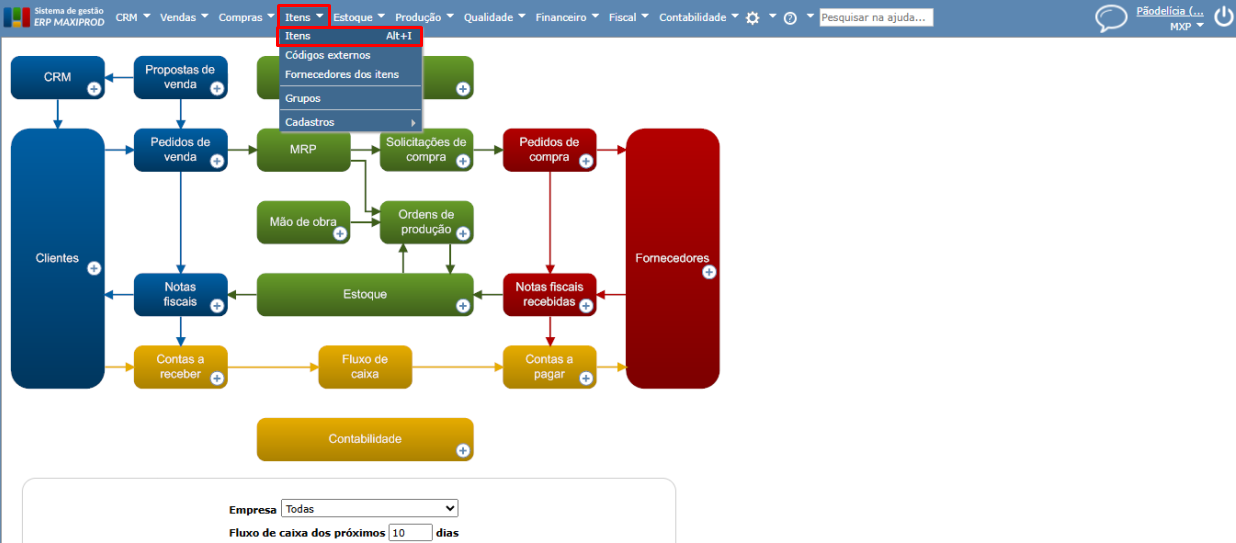Open the green Estoque flow box
The width and height of the screenshot is (1236, 543).
365,294
